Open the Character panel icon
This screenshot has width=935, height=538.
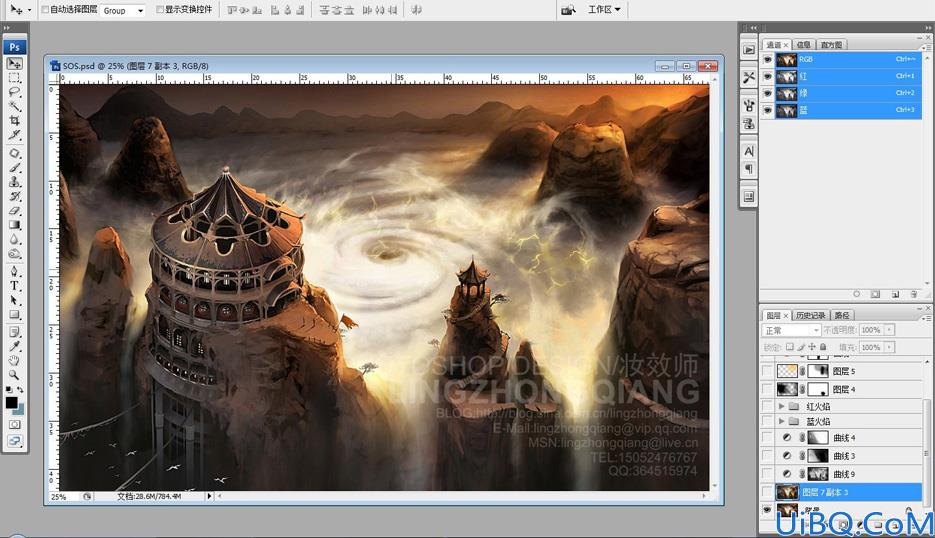[x=749, y=151]
